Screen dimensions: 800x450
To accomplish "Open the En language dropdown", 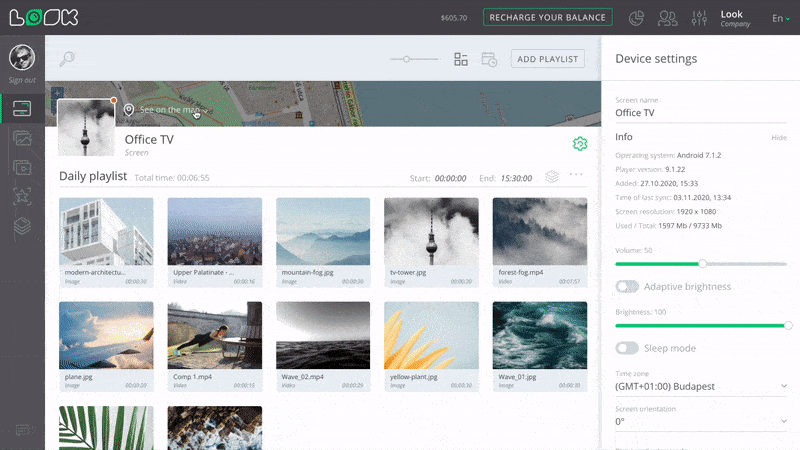I will (781, 18).
